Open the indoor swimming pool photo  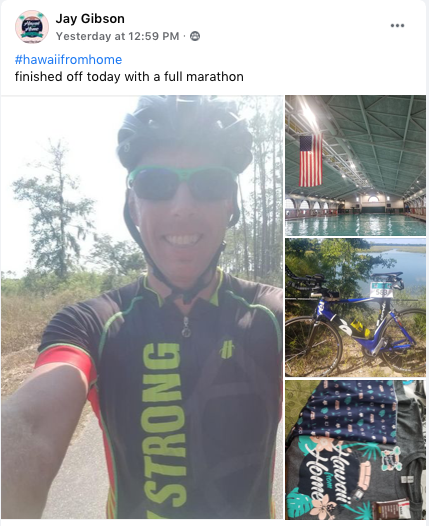(356, 165)
